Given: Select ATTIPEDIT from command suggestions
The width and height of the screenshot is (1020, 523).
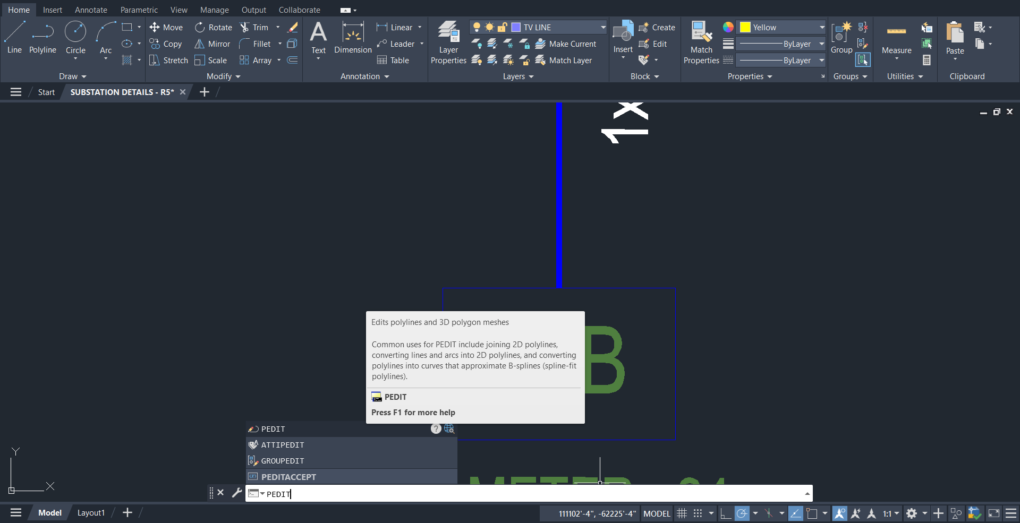Looking at the screenshot, I should click(x=351, y=445).
